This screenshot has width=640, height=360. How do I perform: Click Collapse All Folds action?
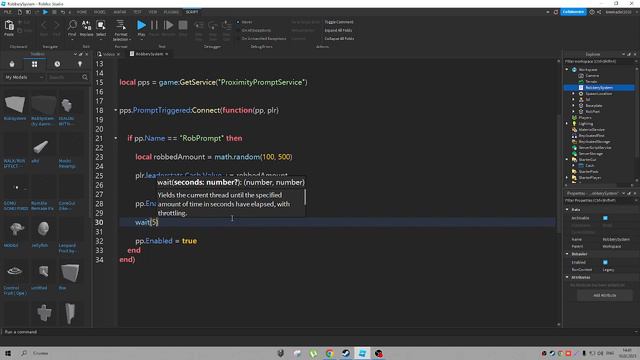pos(339,38)
